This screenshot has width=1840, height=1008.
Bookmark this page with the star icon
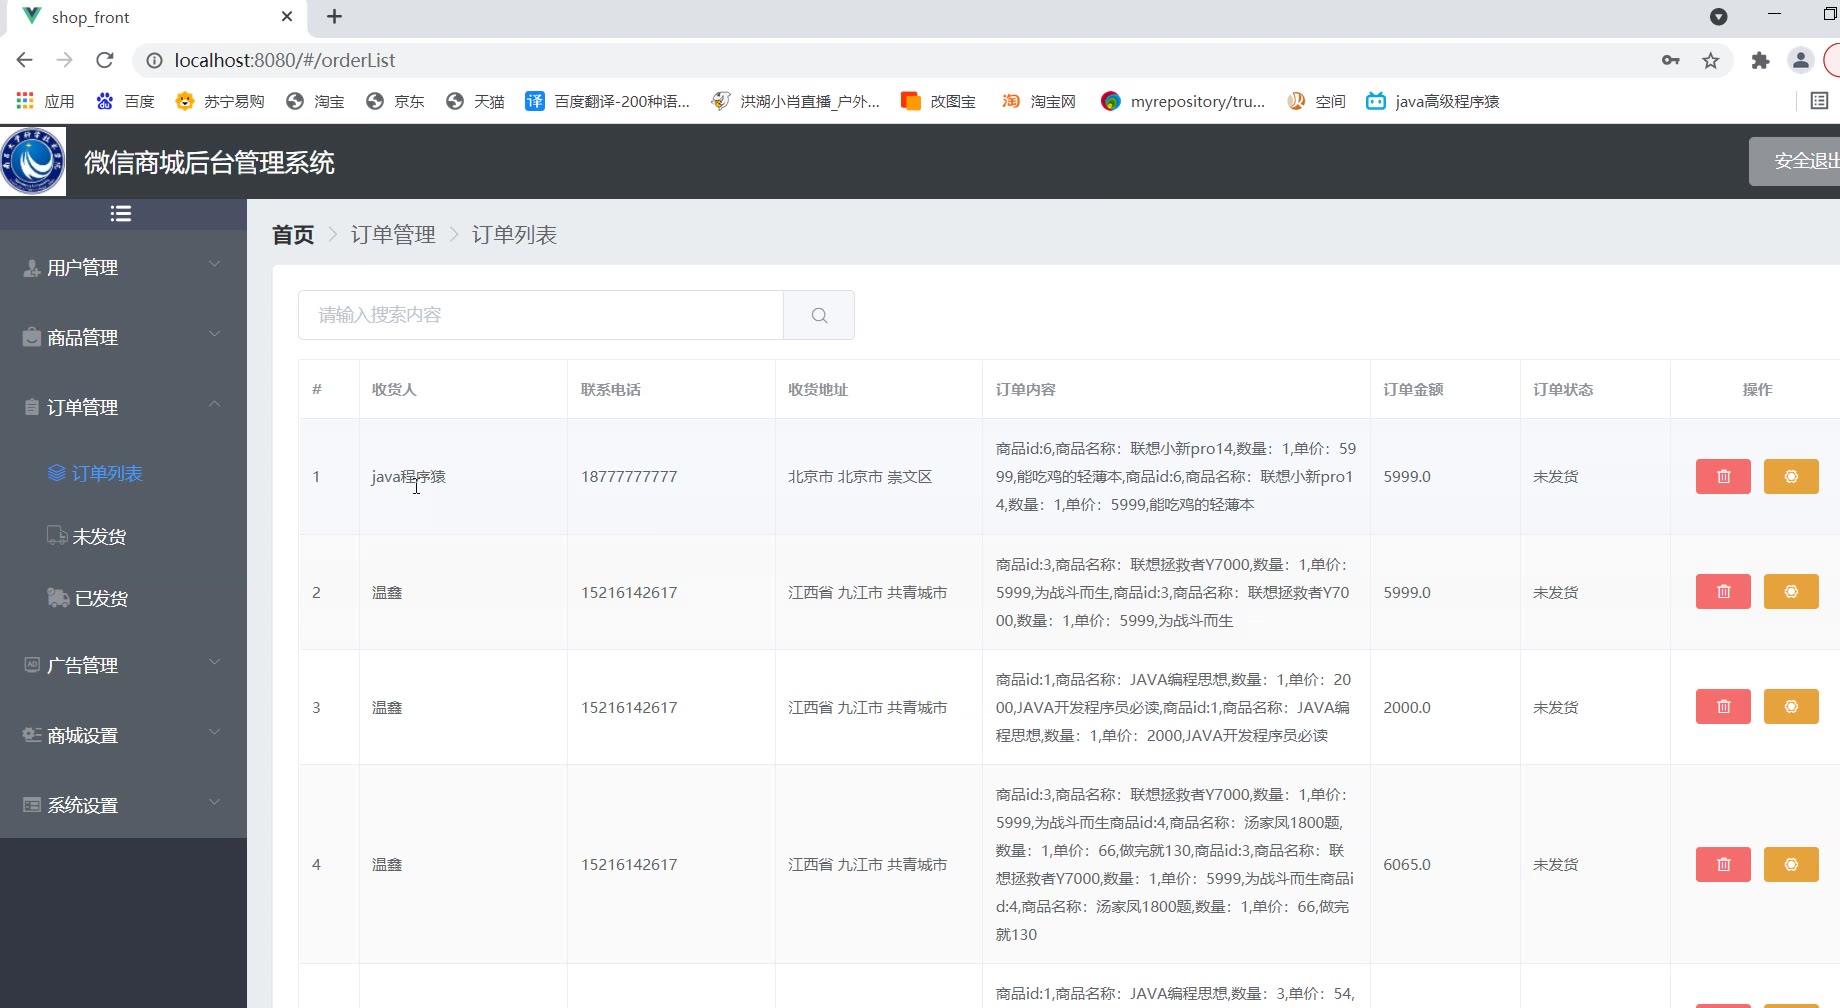pyautogui.click(x=1711, y=60)
